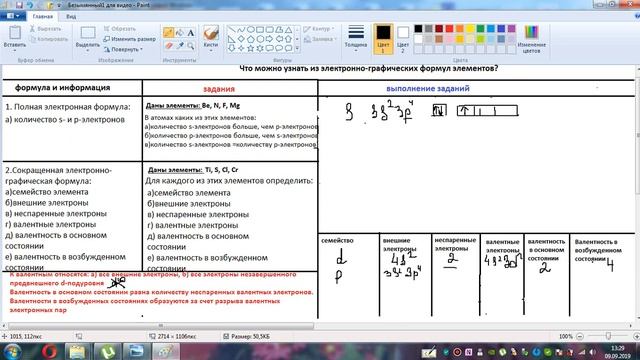Open the Заливка (Fill) dropdown

click(x=320, y=39)
